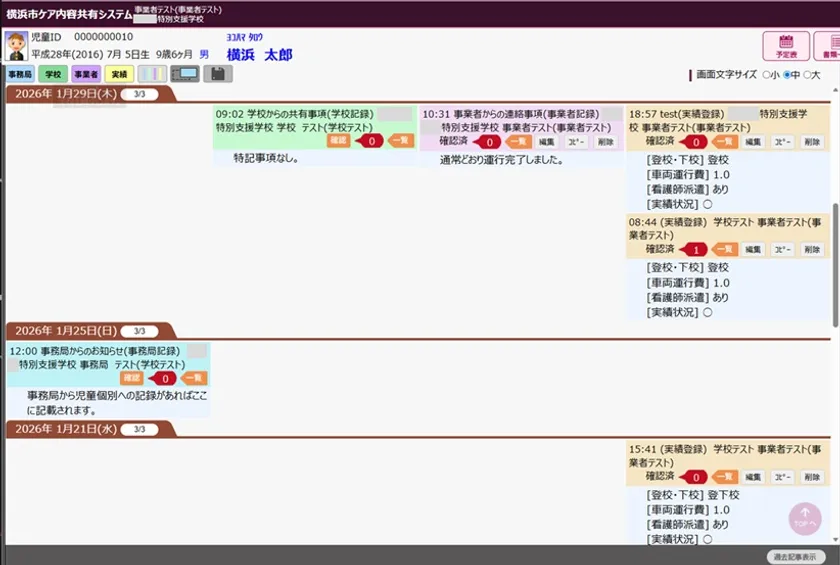Select the 大 text size radio
840x565 pixels.
[x=807, y=75]
